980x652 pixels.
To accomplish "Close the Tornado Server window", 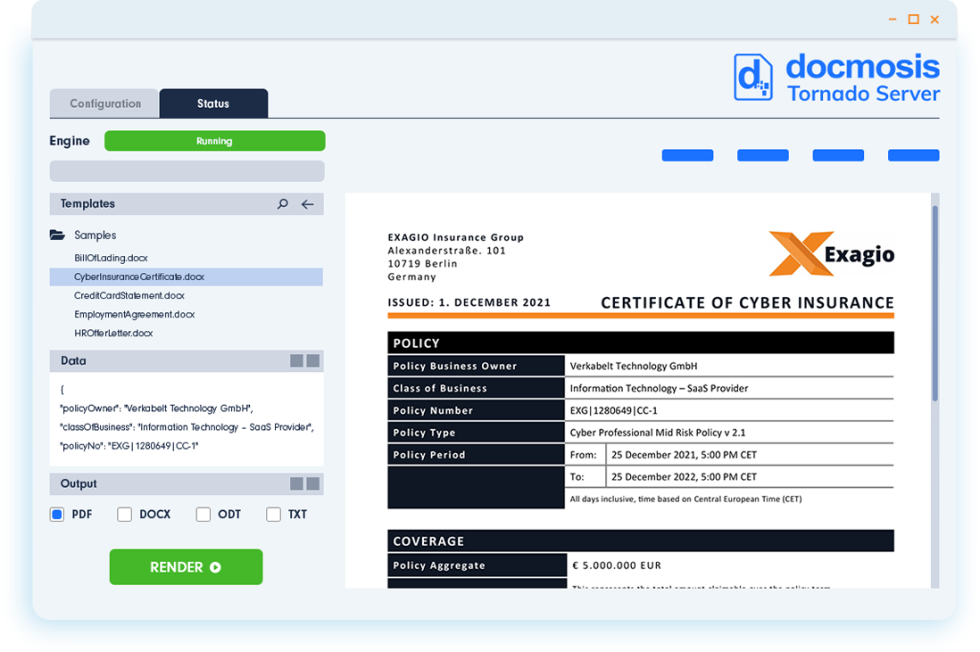I will point(935,19).
